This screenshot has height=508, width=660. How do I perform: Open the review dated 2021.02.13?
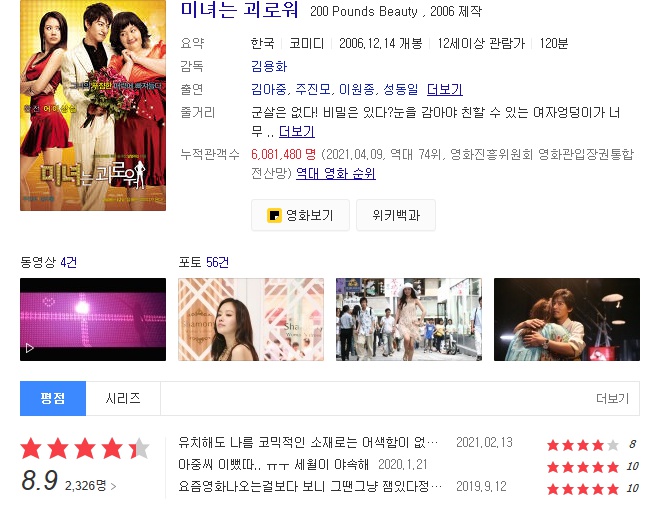click(x=308, y=443)
